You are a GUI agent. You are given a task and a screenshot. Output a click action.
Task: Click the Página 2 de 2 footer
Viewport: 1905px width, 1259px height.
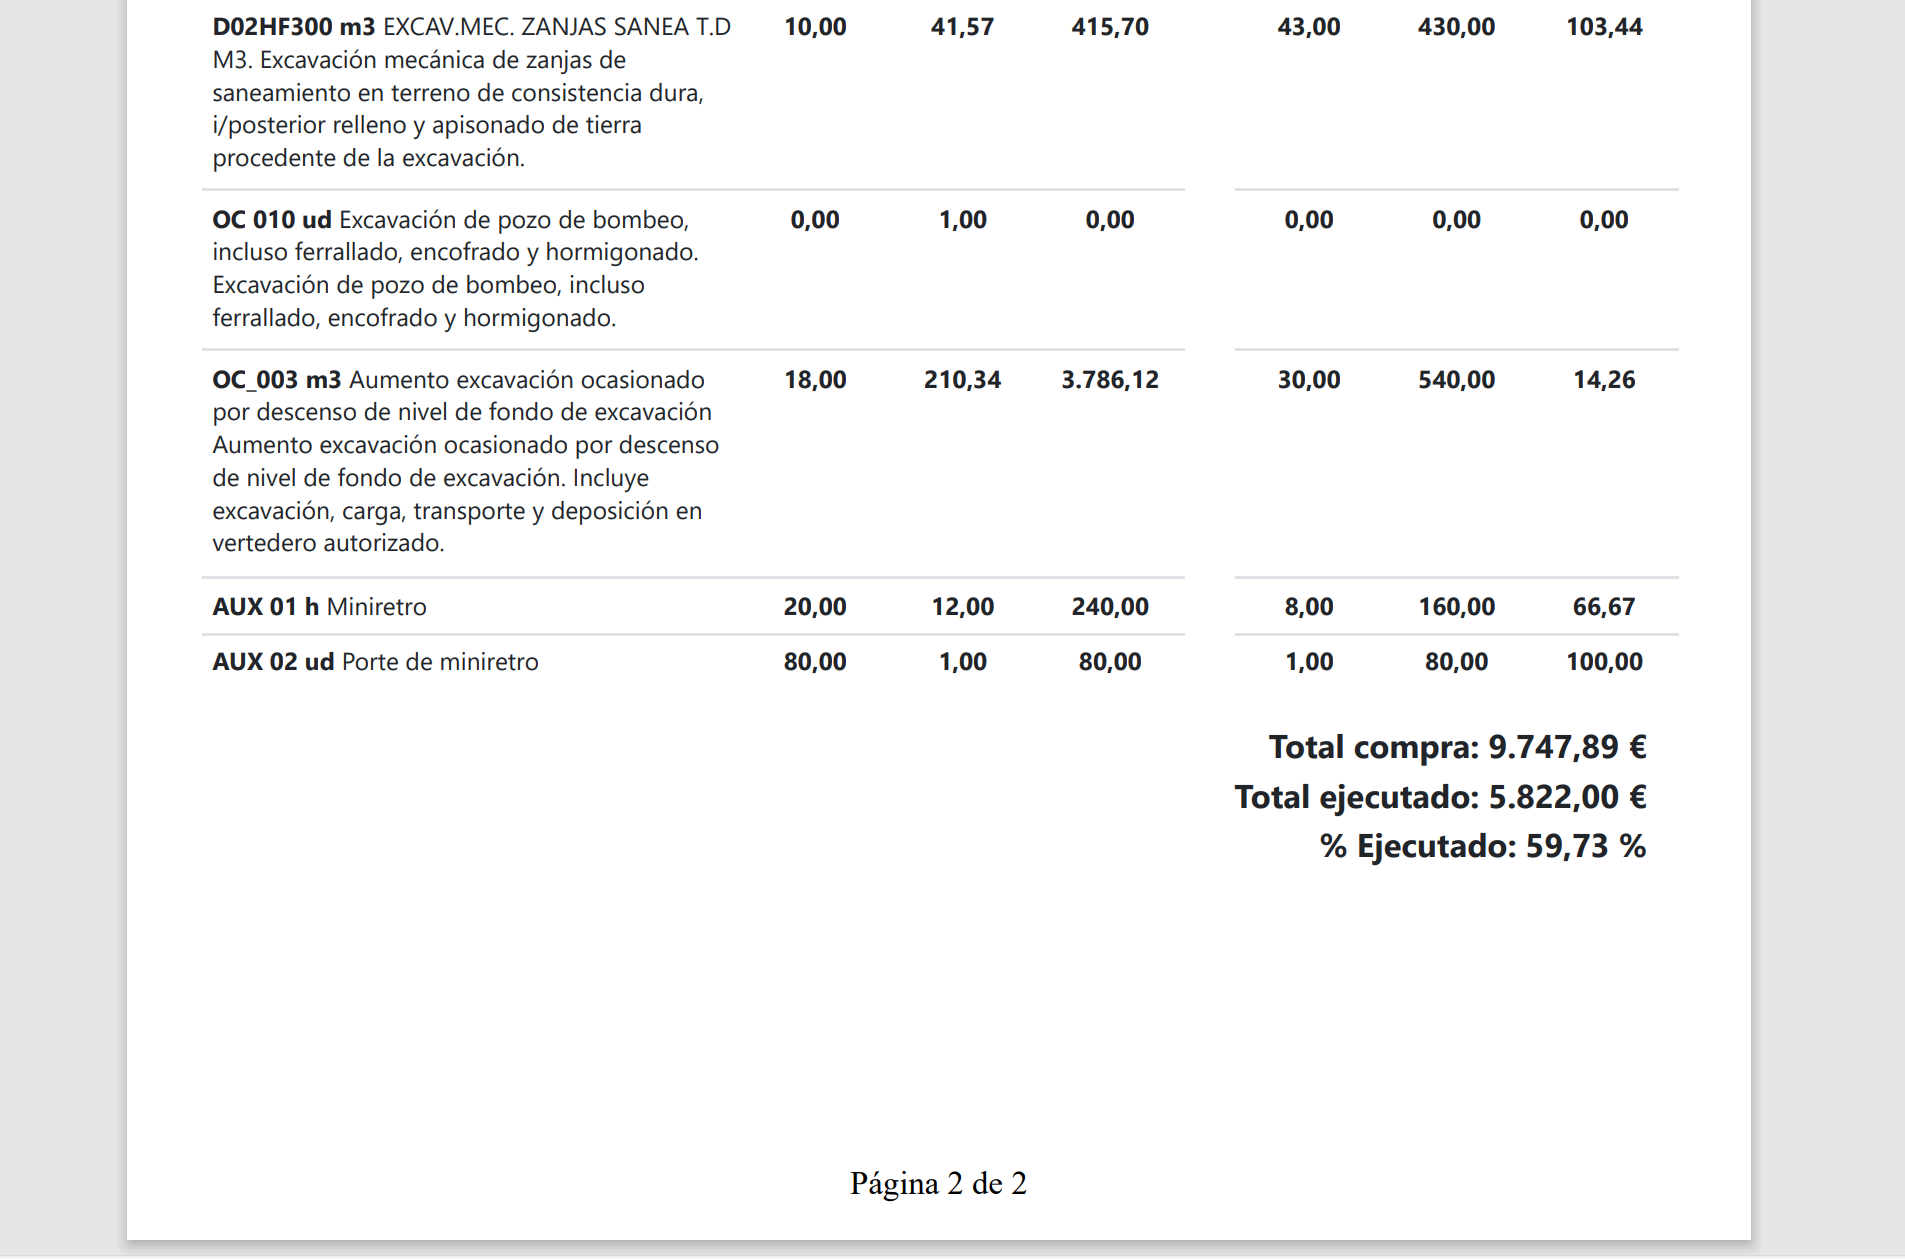tap(938, 1184)
